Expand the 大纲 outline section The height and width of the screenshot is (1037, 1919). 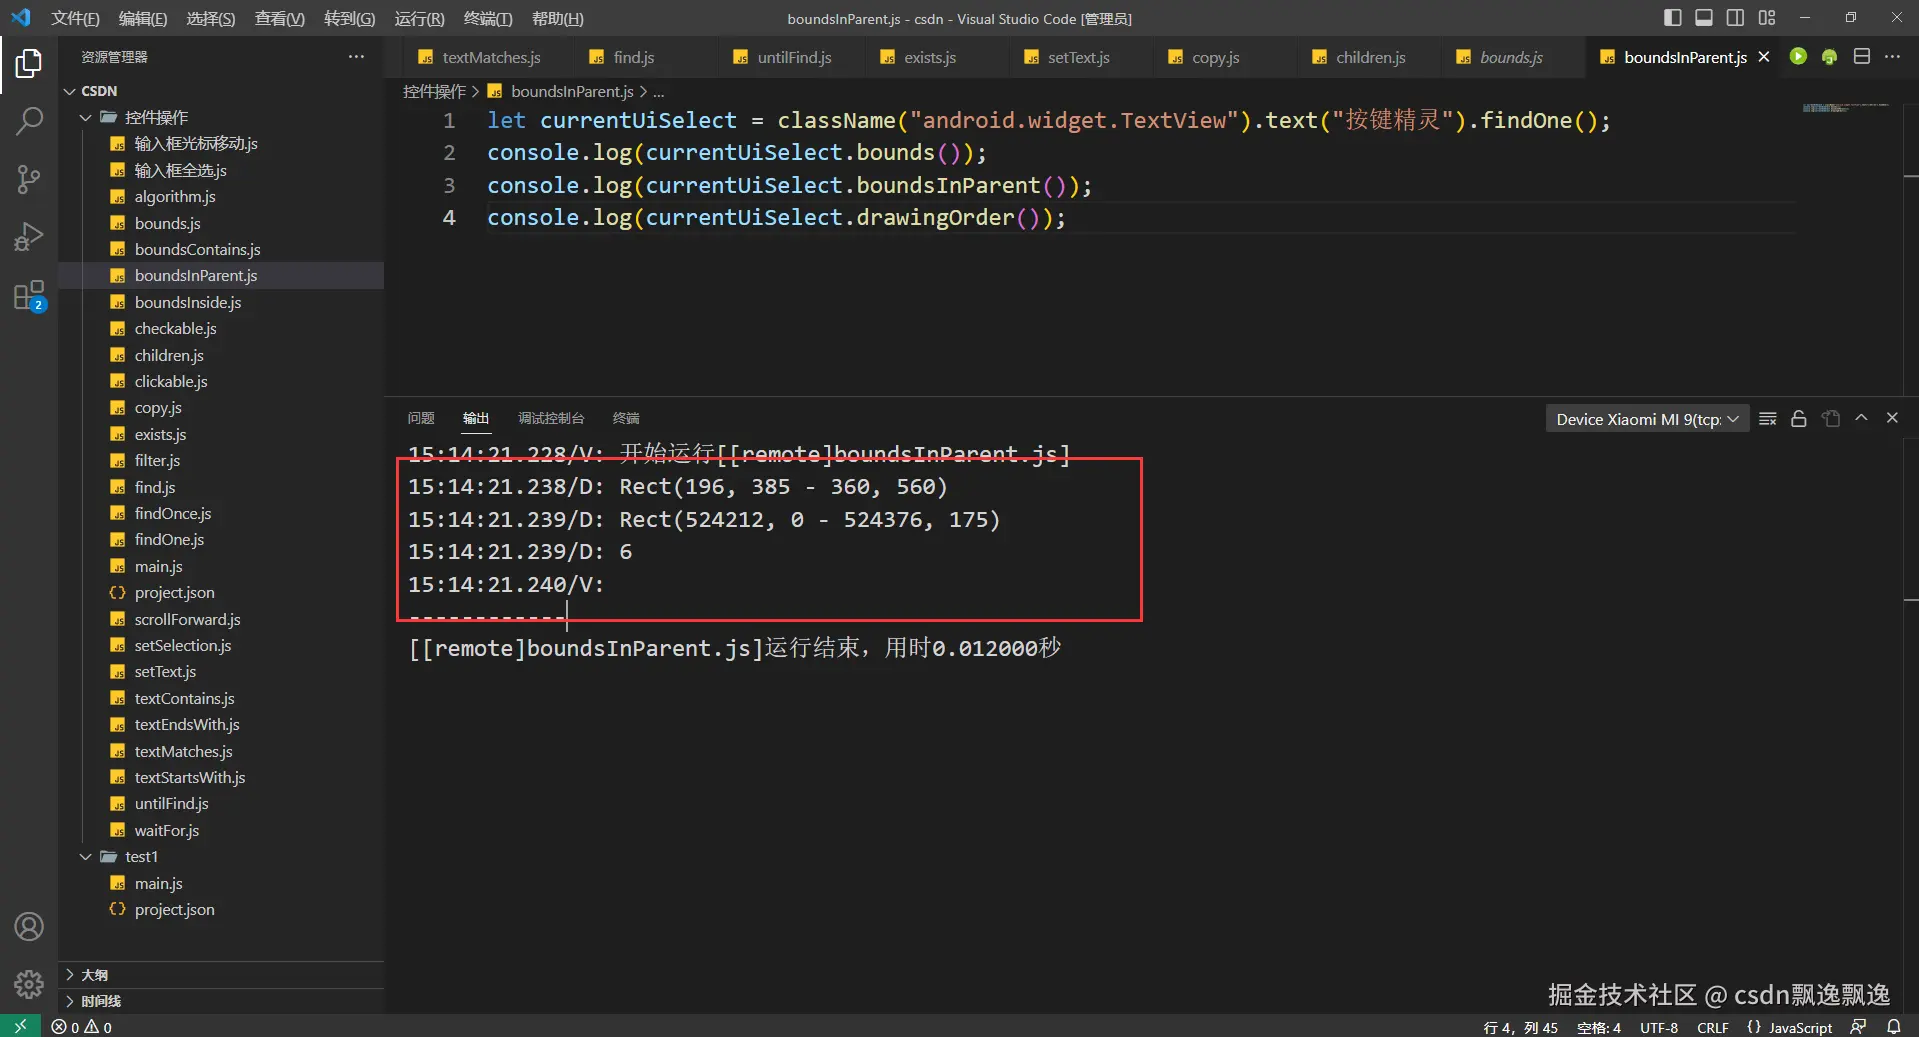pyautogui.click(x=94, y=975)
